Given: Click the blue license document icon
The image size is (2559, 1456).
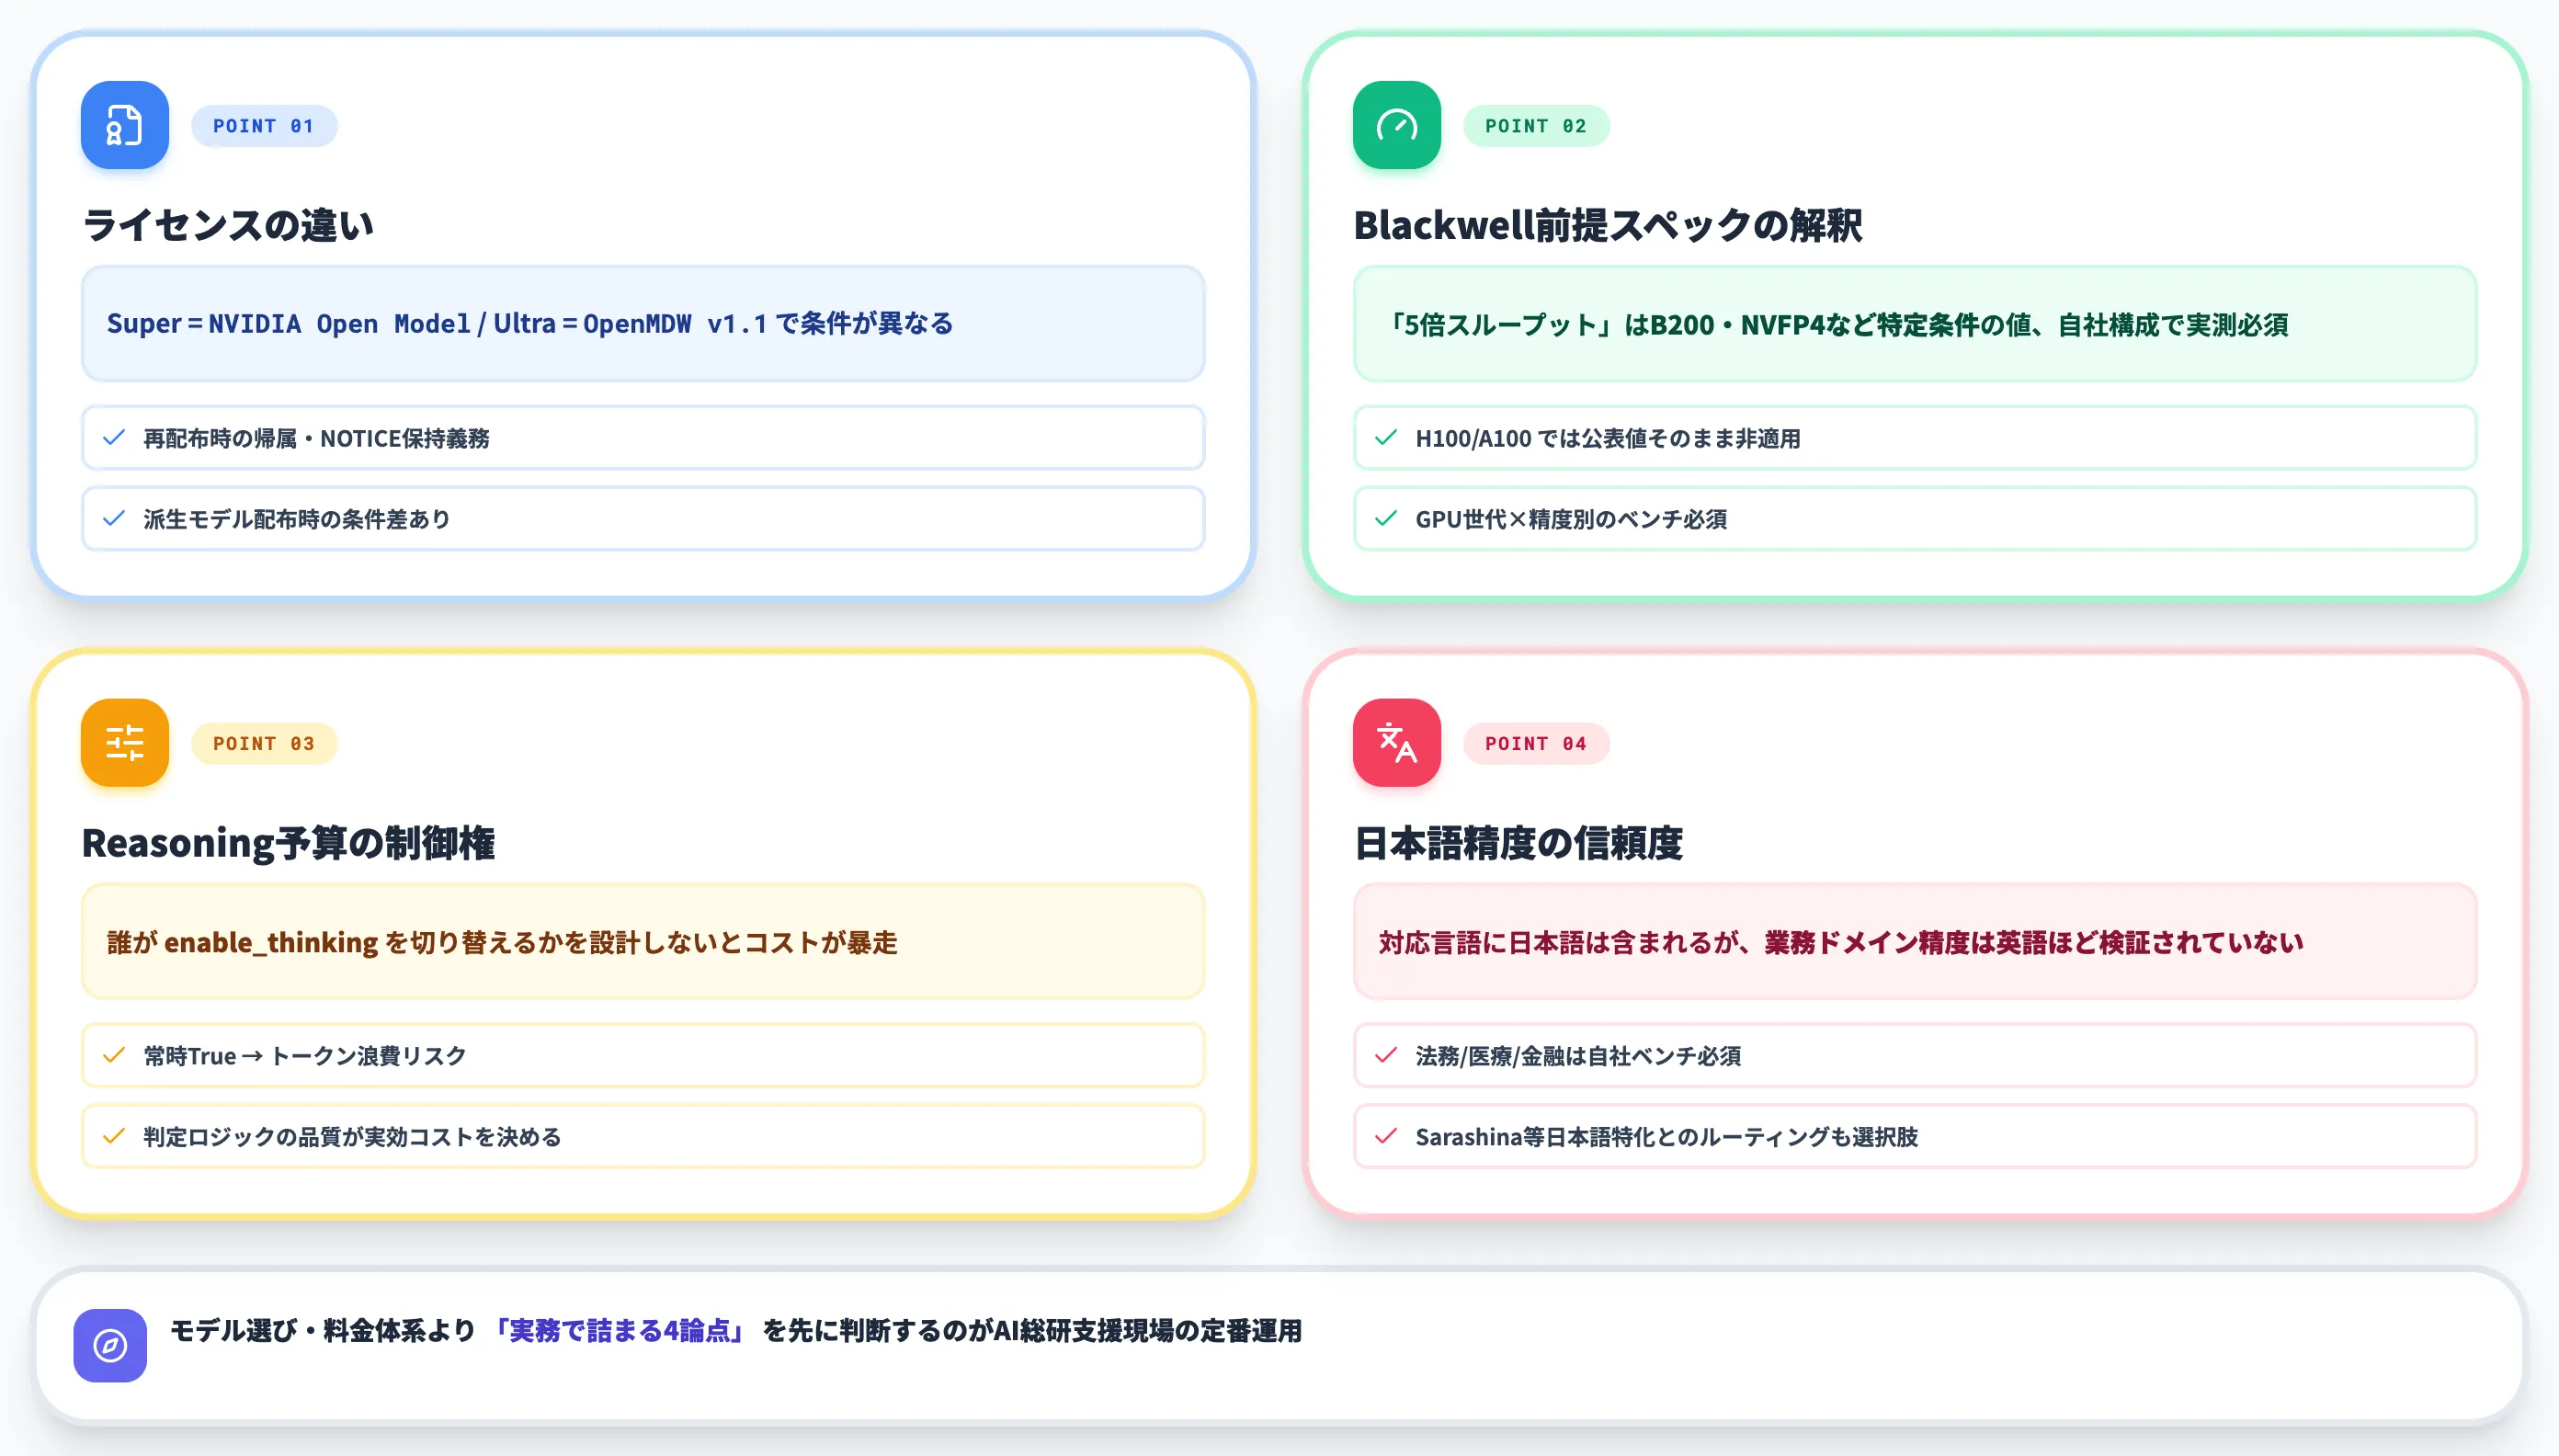Looking at the screenshot, I should pyautogui.click(x=125, y=125).
